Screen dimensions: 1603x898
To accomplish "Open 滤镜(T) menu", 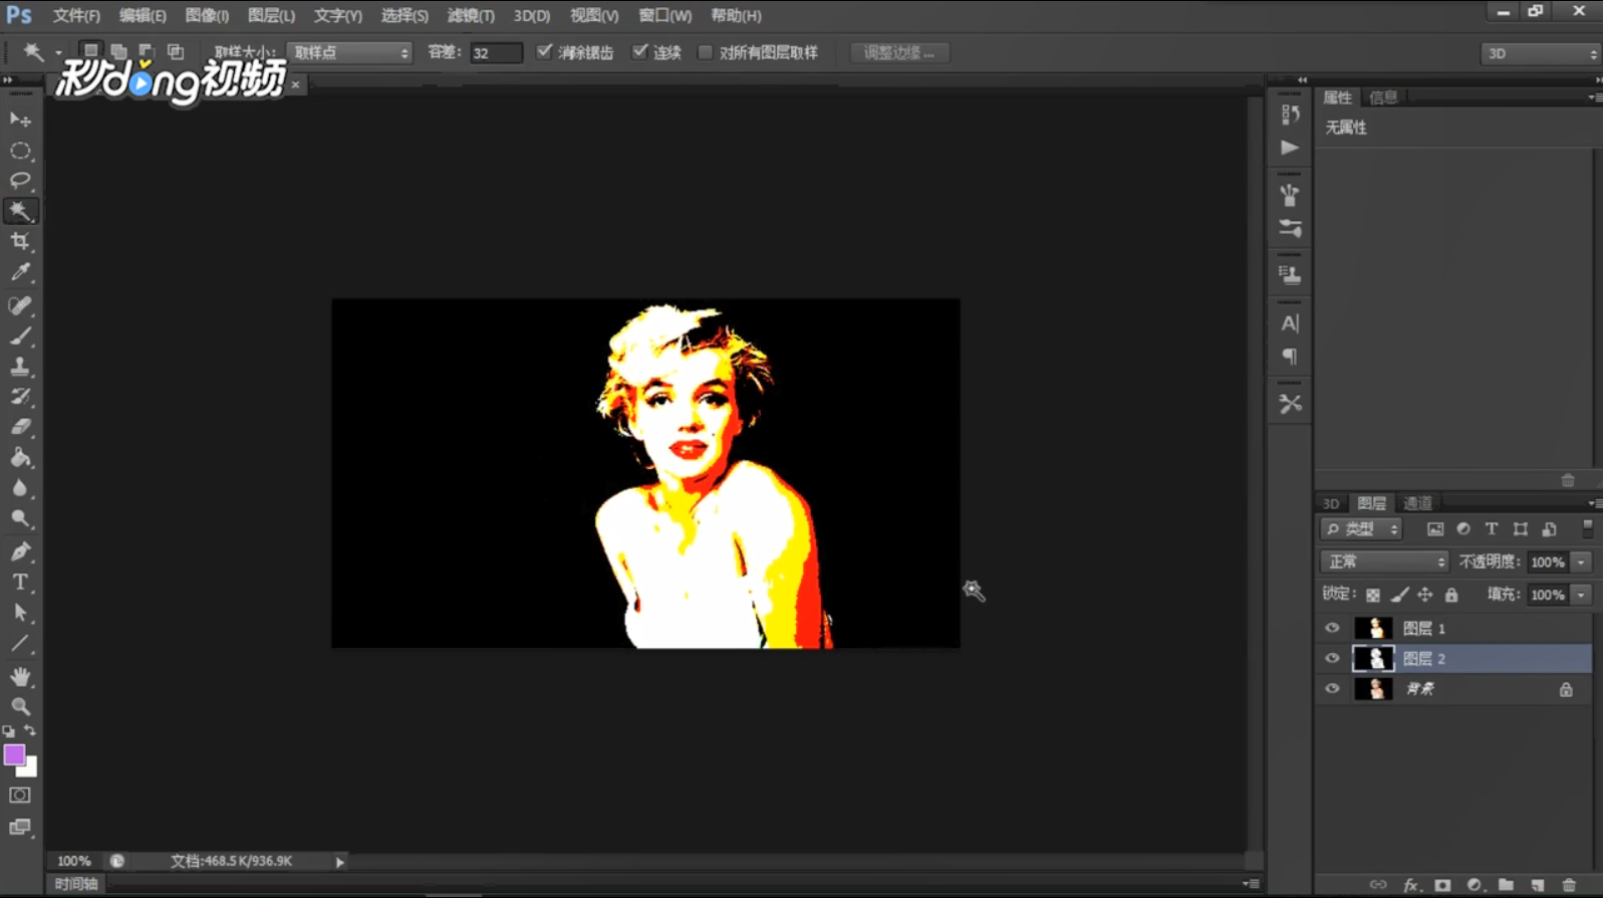I will (470, 15).
